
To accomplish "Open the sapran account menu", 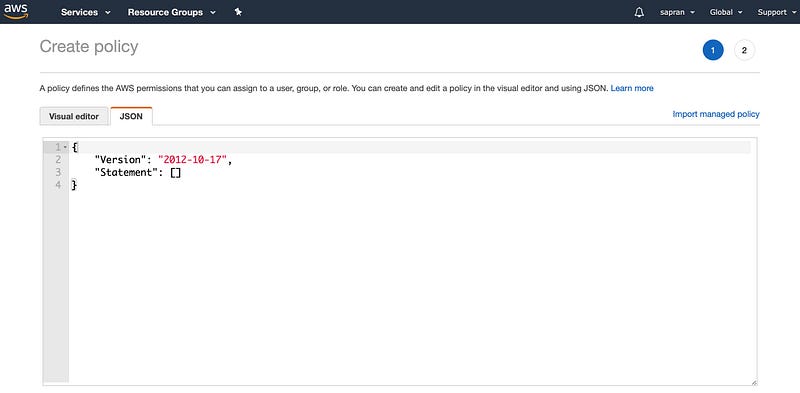I will (677, 12).
